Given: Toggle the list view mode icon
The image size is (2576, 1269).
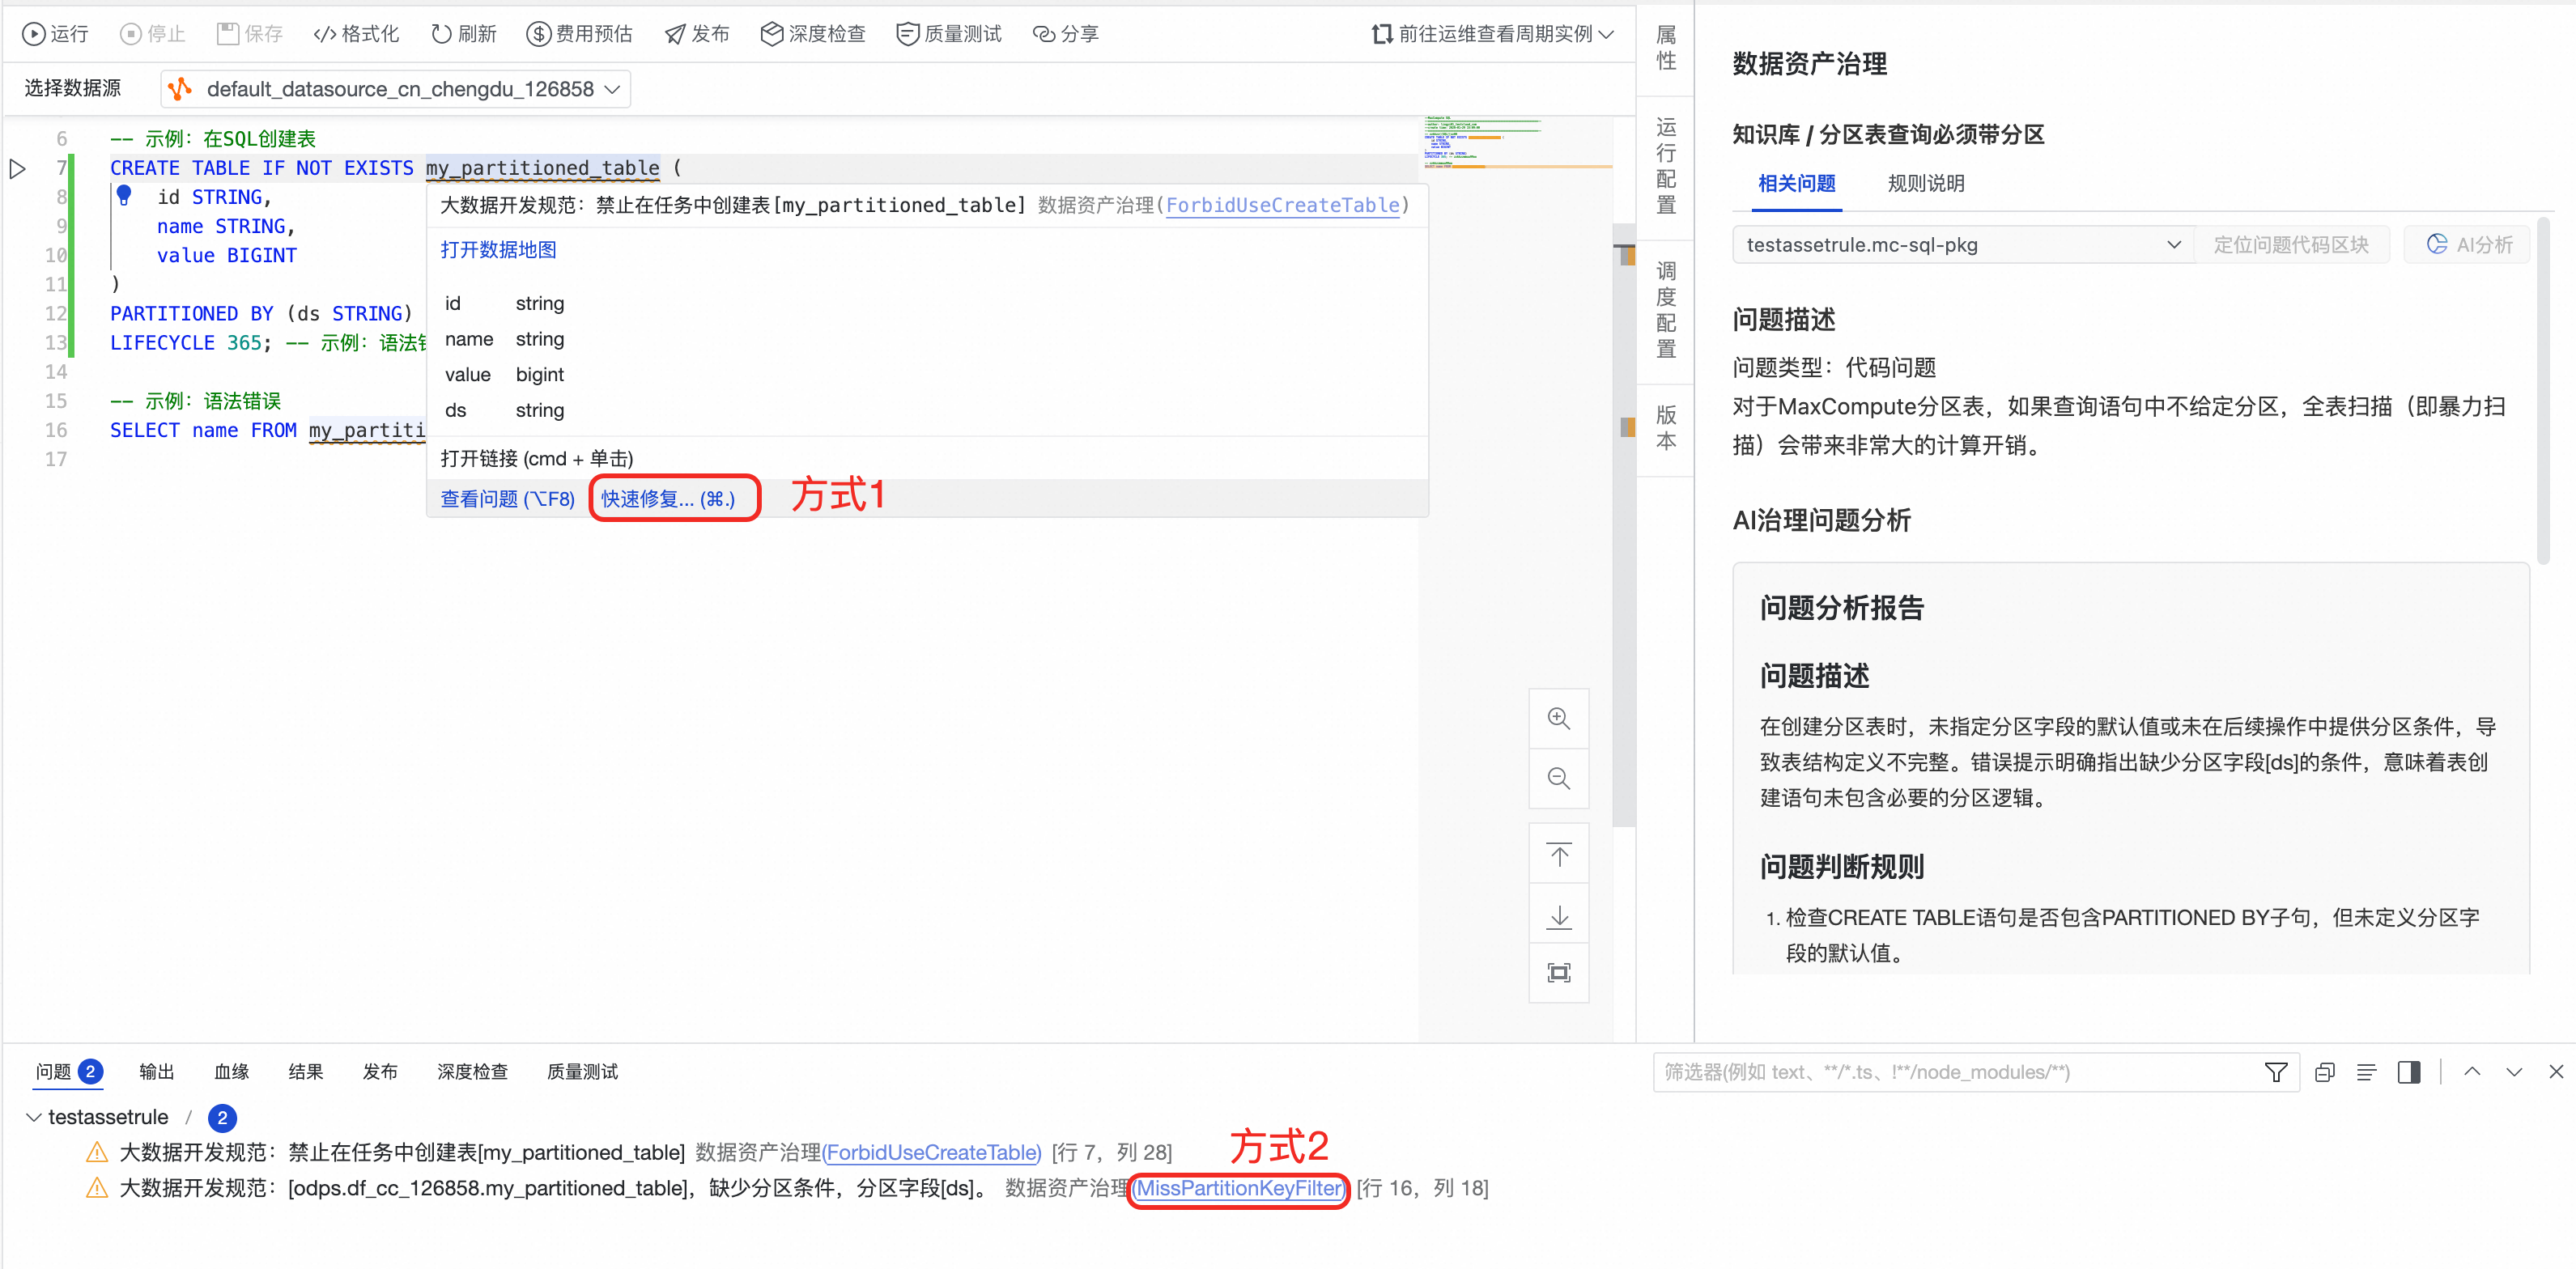Looking at the screenshot, I should [x=2366, y=1072].
